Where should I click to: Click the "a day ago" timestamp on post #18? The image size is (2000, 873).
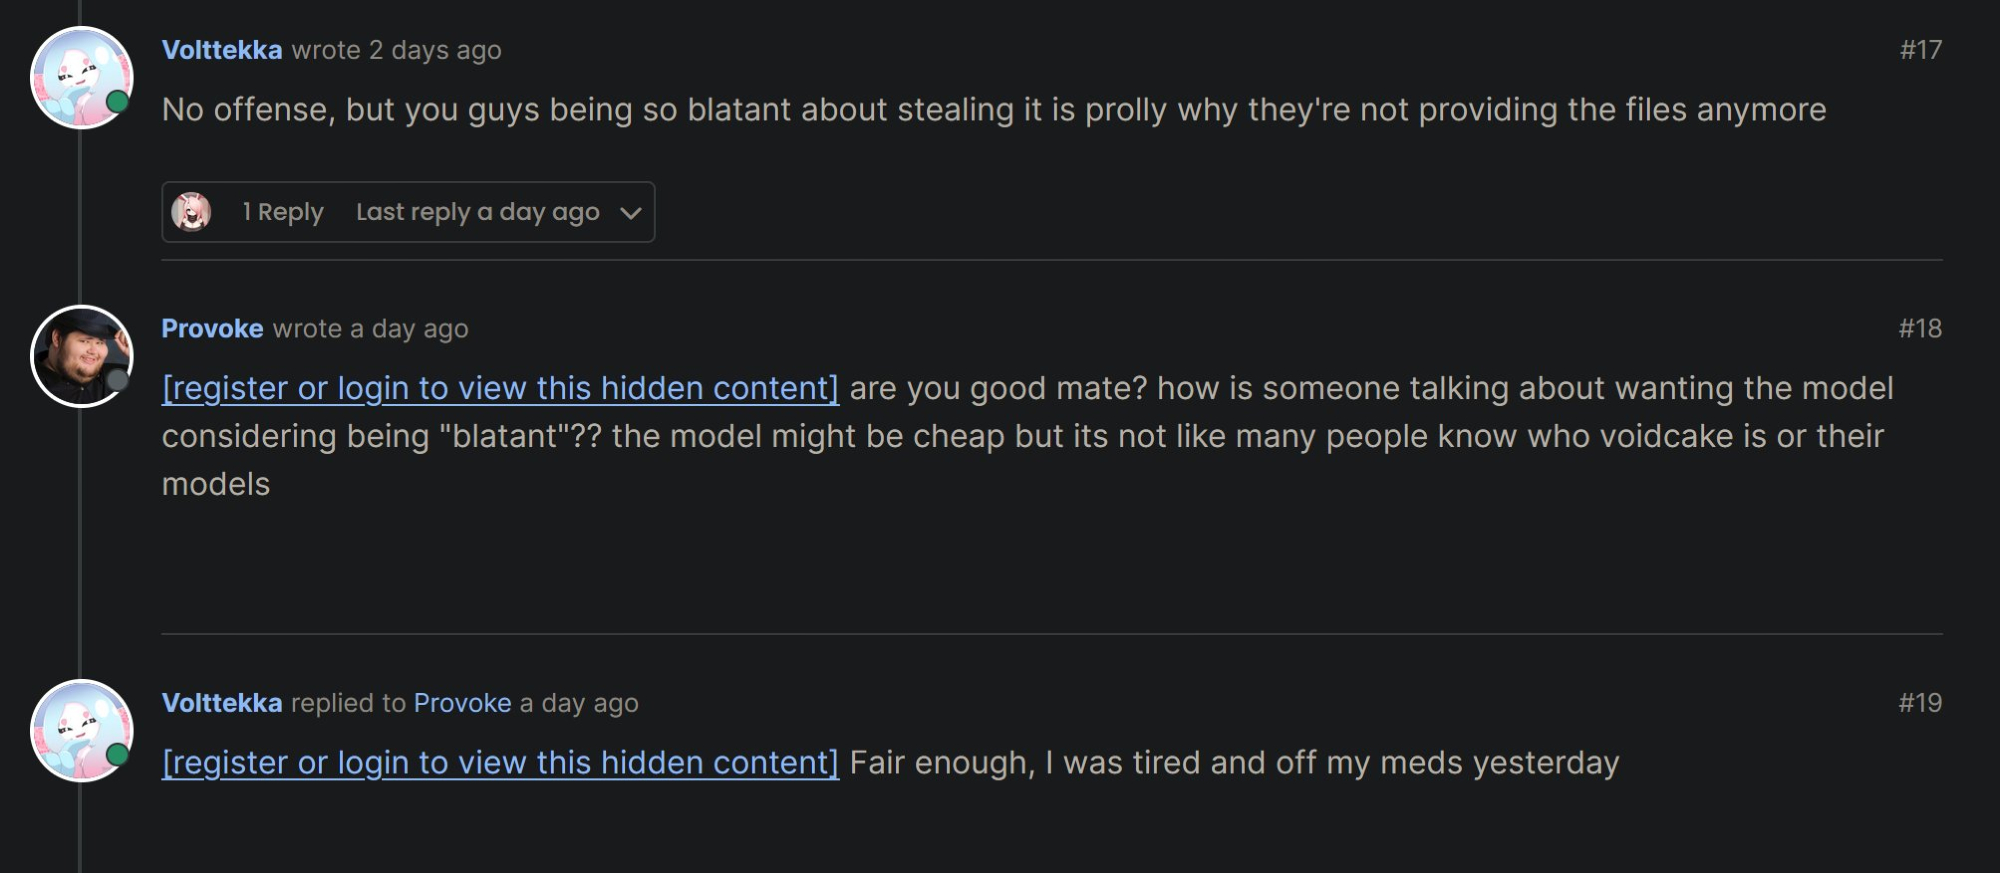click(x=419, y=329)
